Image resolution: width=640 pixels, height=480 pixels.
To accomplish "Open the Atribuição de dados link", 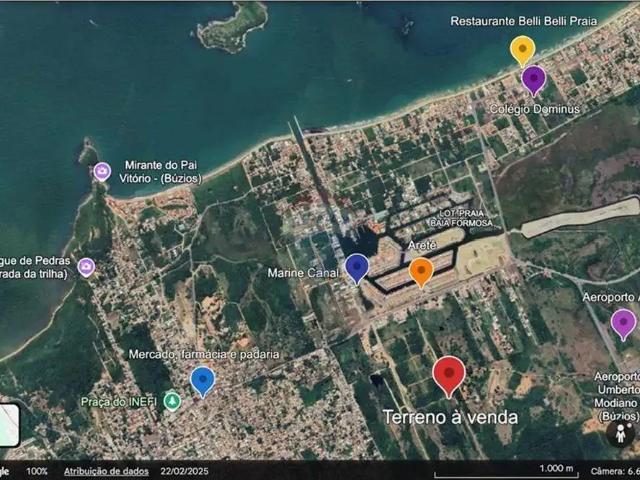I will [x=106, y=471].
